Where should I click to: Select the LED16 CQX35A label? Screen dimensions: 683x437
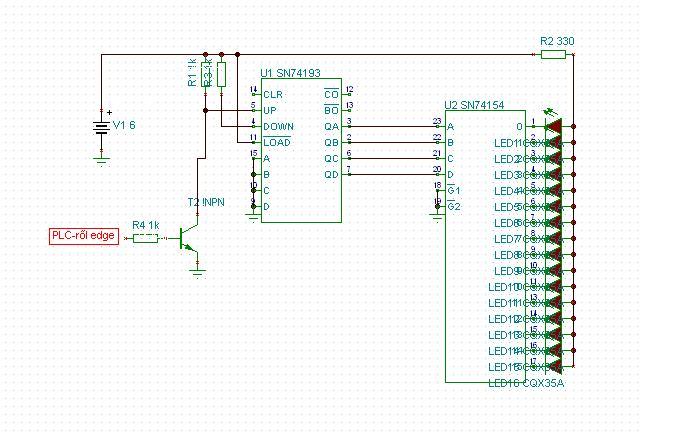tap(526, 383)
